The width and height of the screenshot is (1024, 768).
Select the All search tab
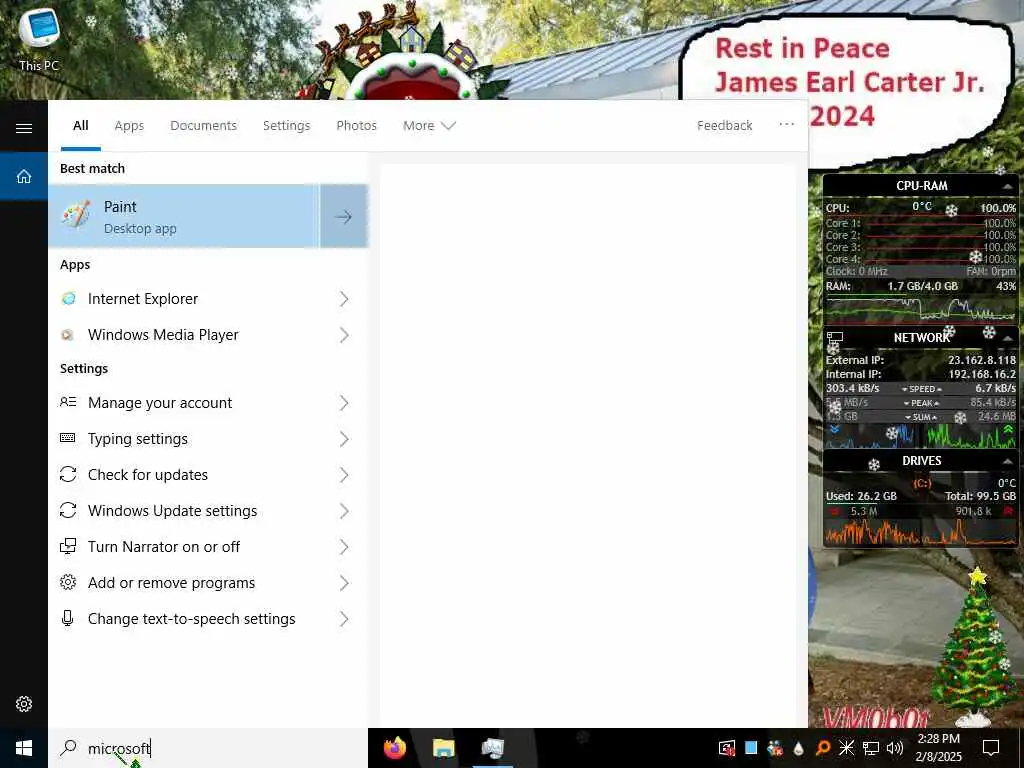[80, 125]
